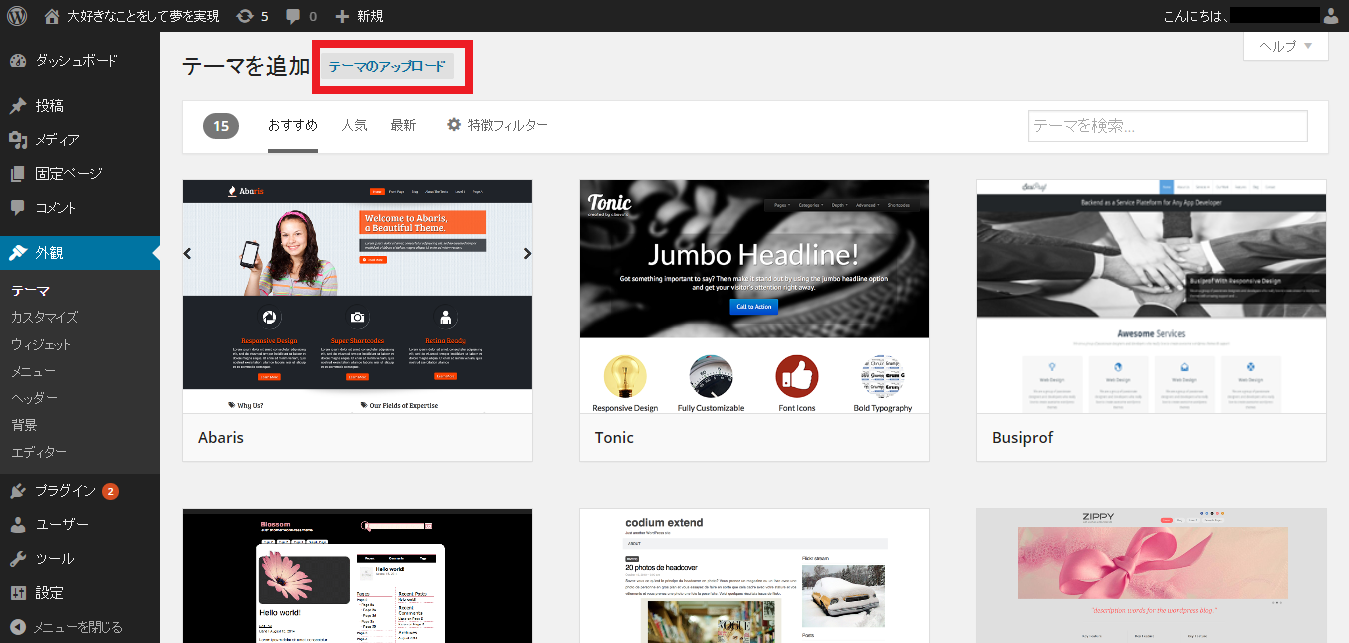Image resolution: width=1349 pixels, height=643 pixels.
Task: Open the ウィジェット submenu item
Action: [41, 345]
